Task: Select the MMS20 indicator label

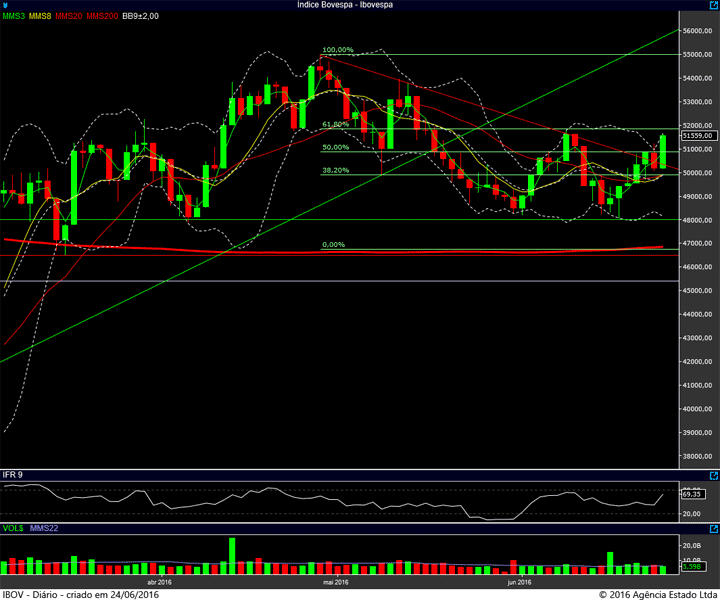Action: pos(69,16)
